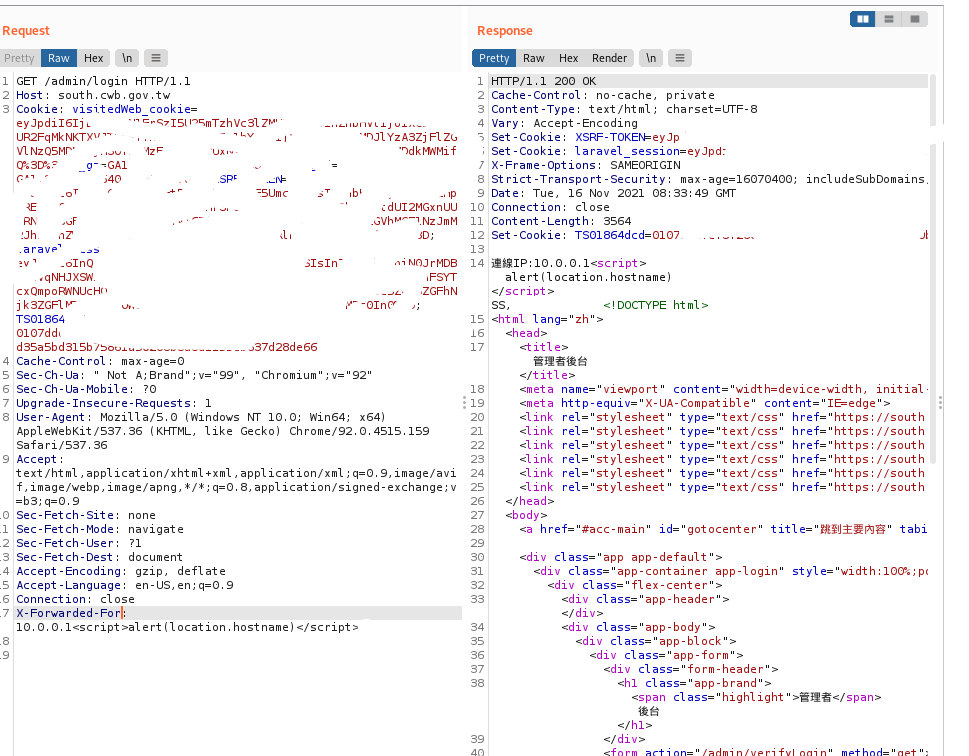
Task: Click '<!DOCTYPE html>' in Response
Action: click(656, 305)
